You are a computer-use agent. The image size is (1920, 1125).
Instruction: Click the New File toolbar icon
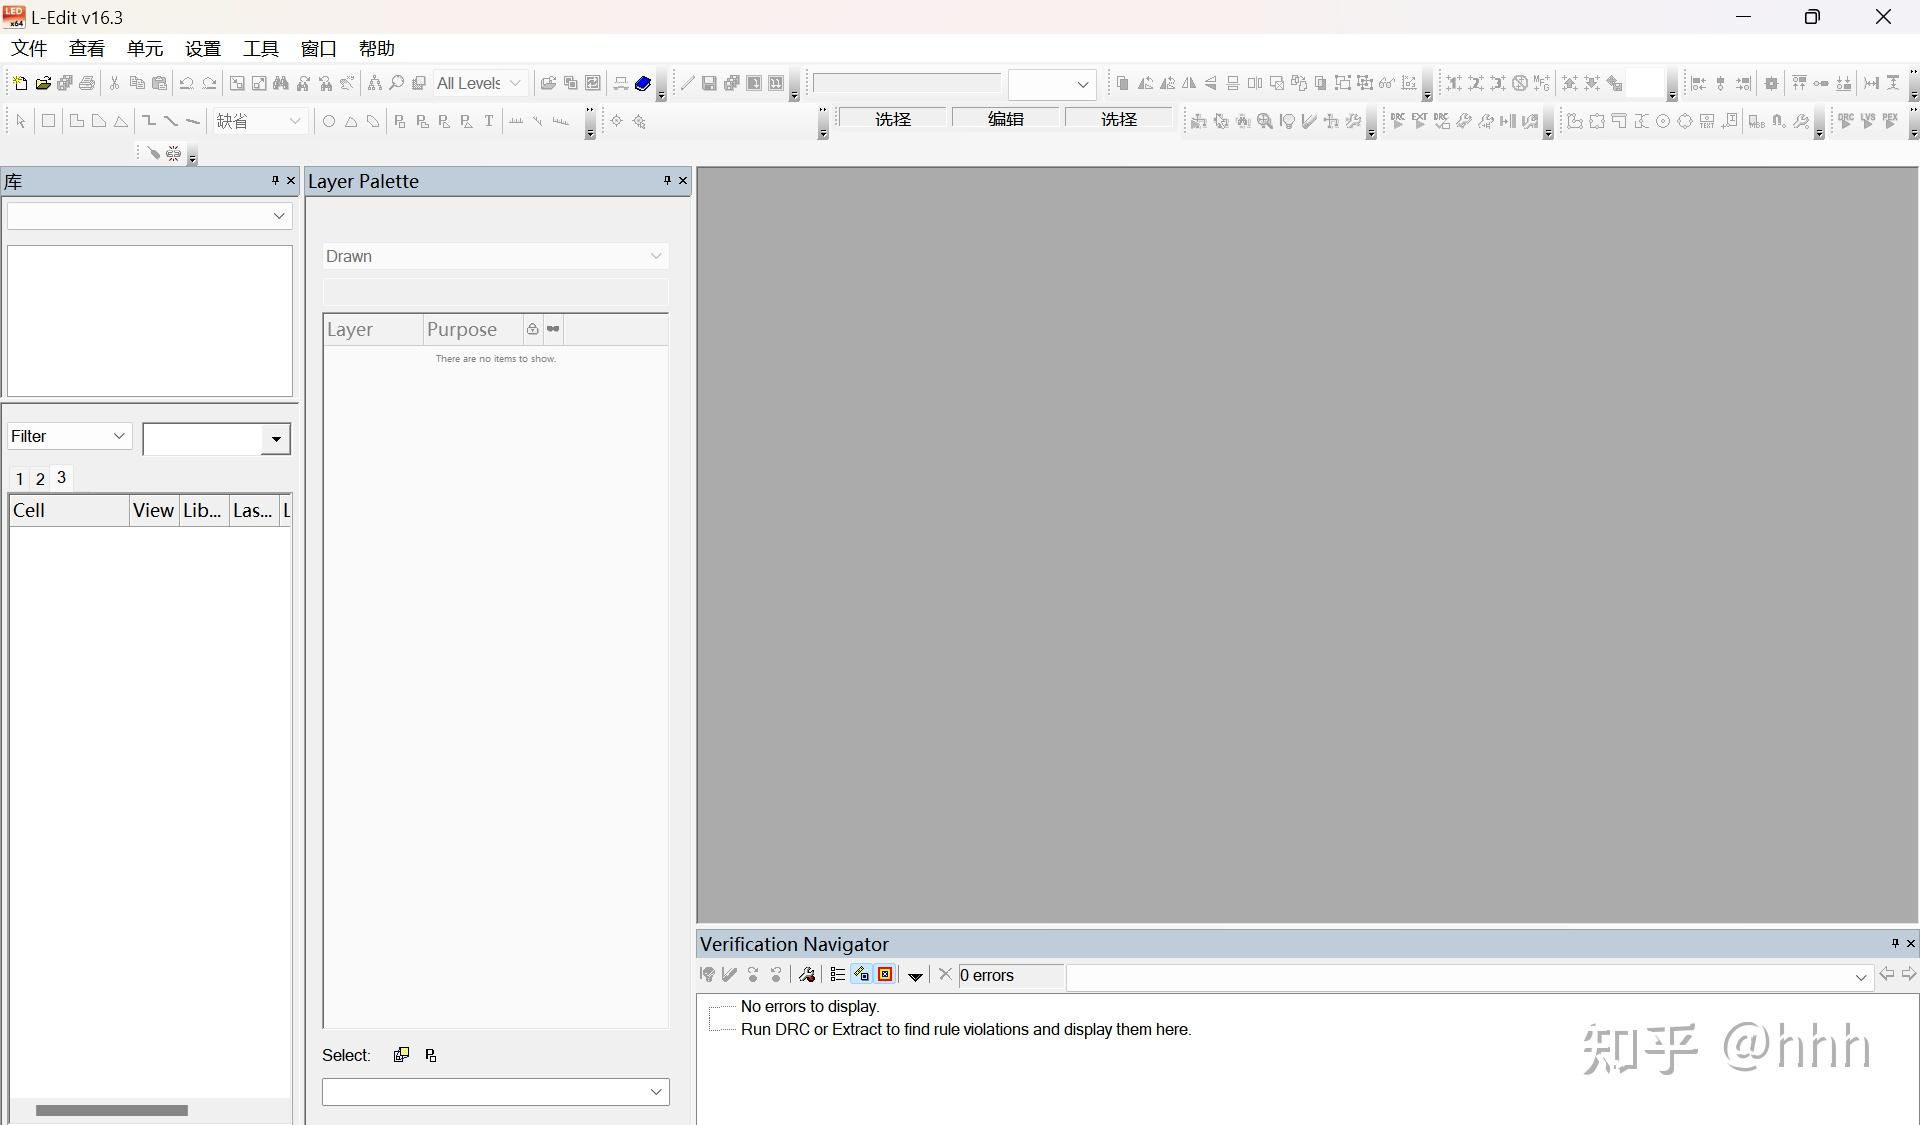click(20, 83)
